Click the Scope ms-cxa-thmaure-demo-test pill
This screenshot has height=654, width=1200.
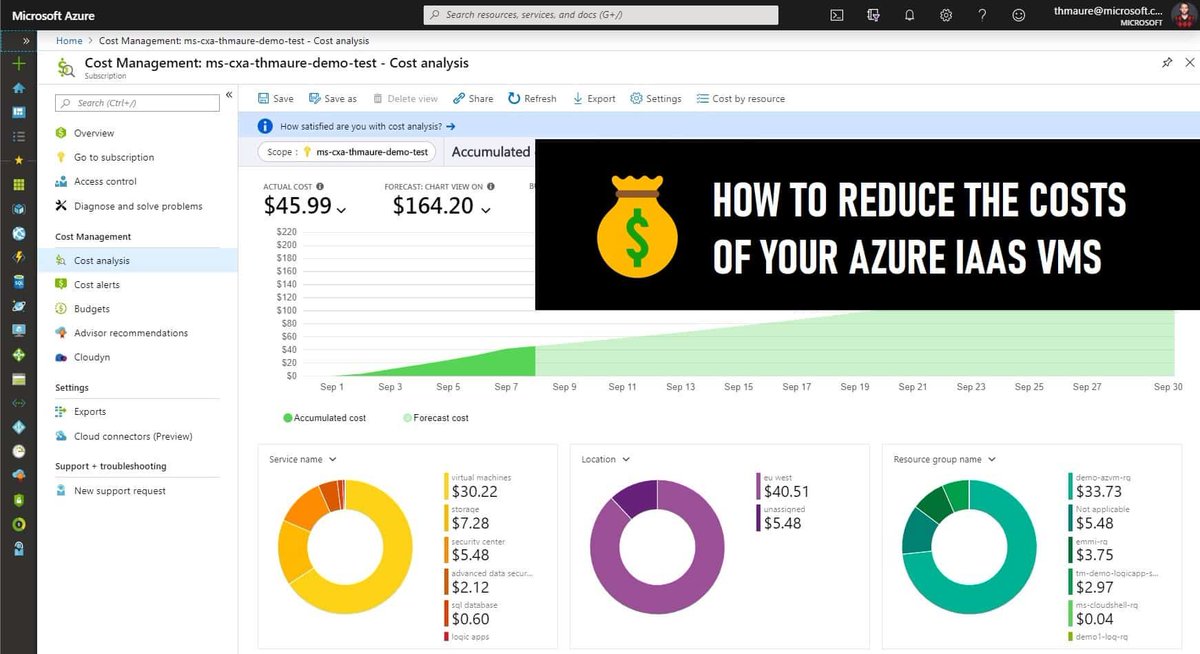(348, 152)
